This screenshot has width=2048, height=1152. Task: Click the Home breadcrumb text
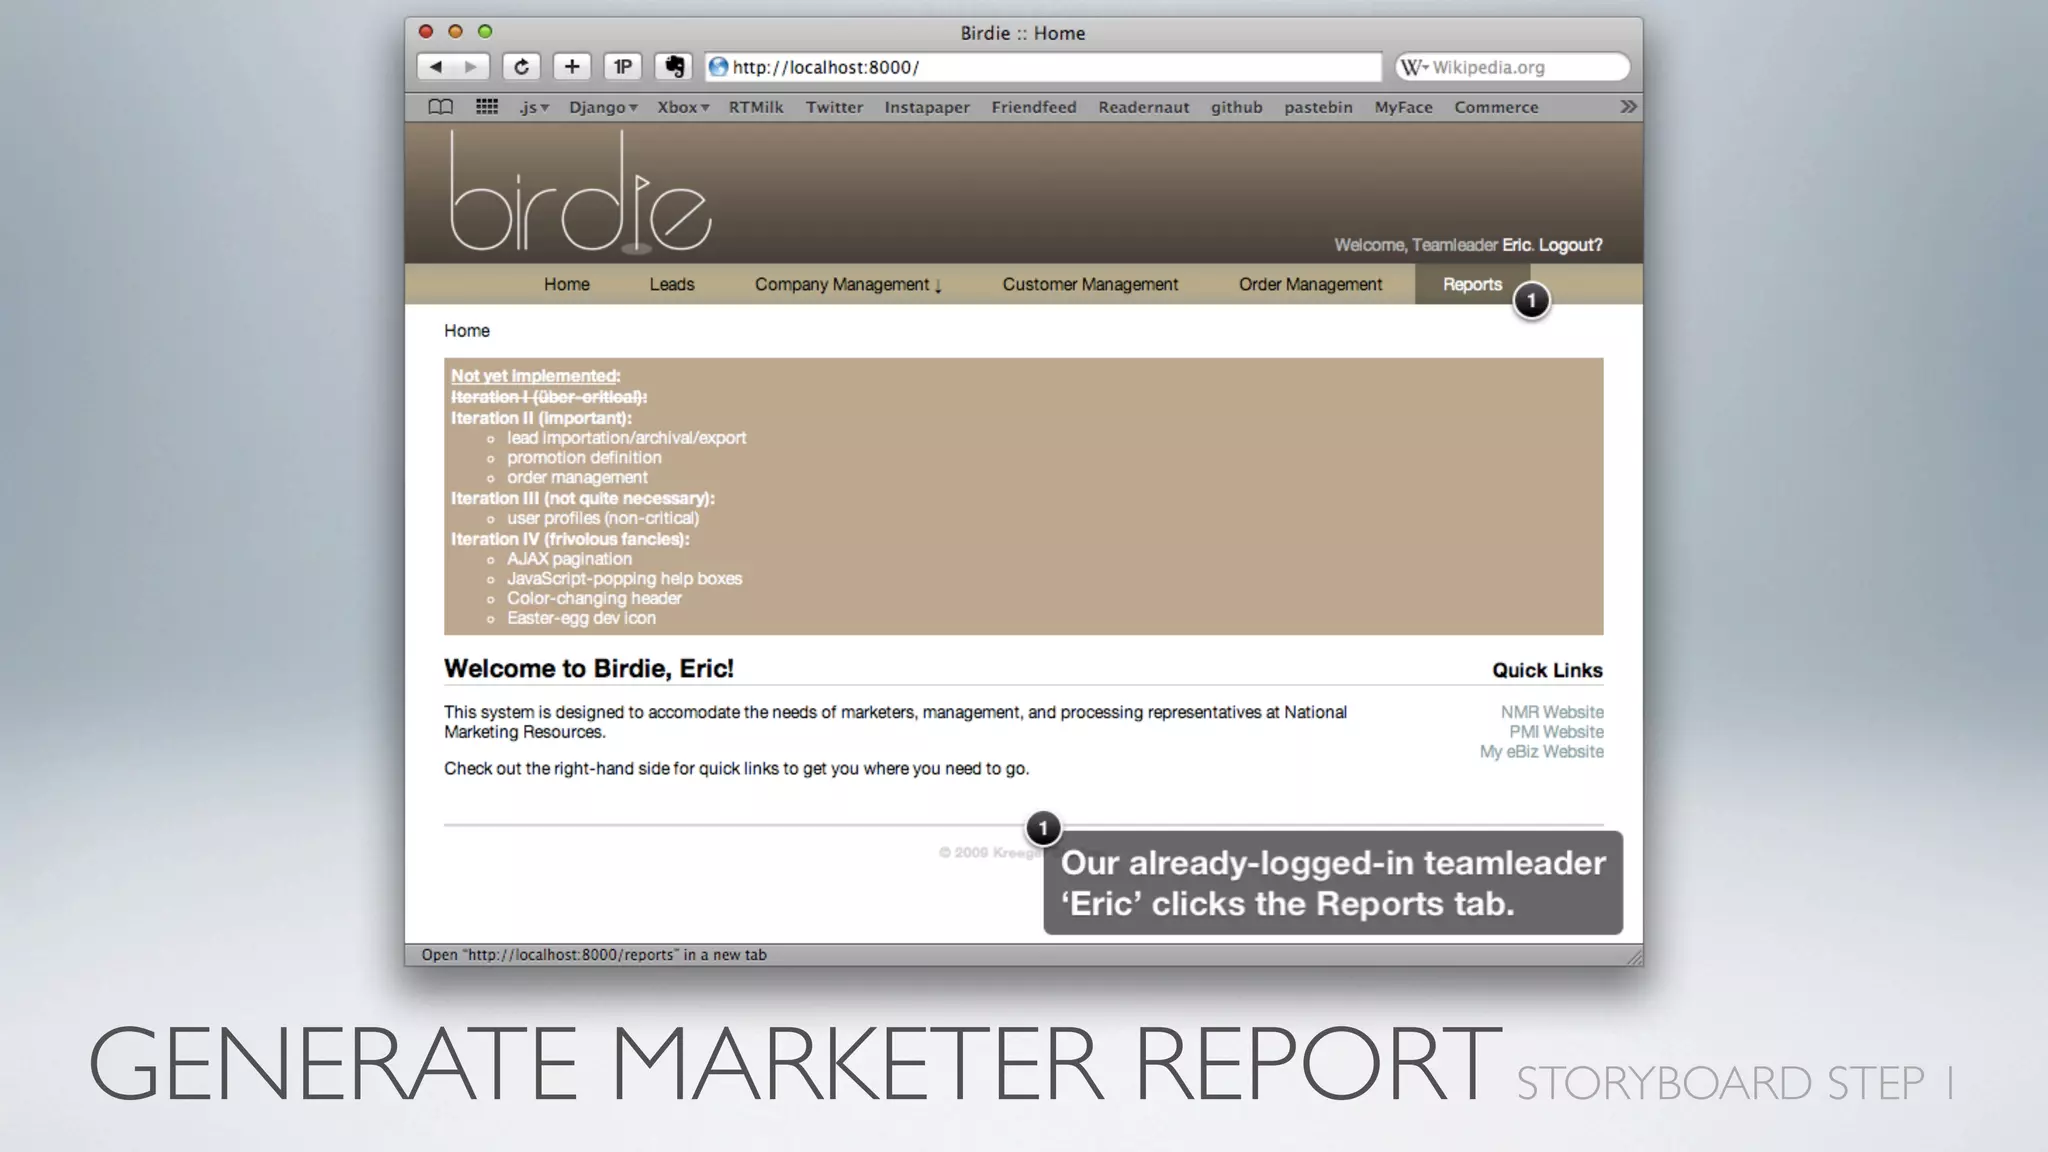pyautogui.click(x=467, y=331)
